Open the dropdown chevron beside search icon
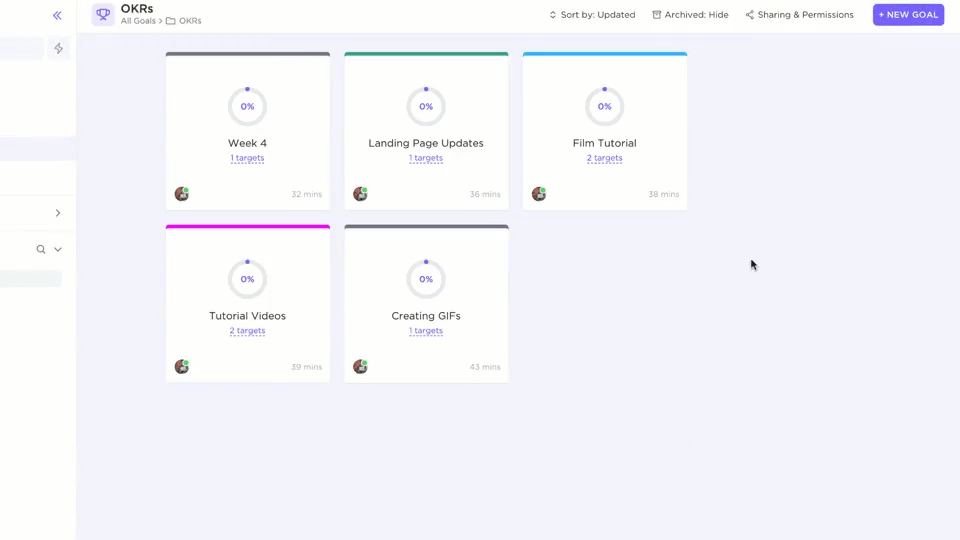The height and width of the screenshot is (540, 960). (x=58, y=249)
